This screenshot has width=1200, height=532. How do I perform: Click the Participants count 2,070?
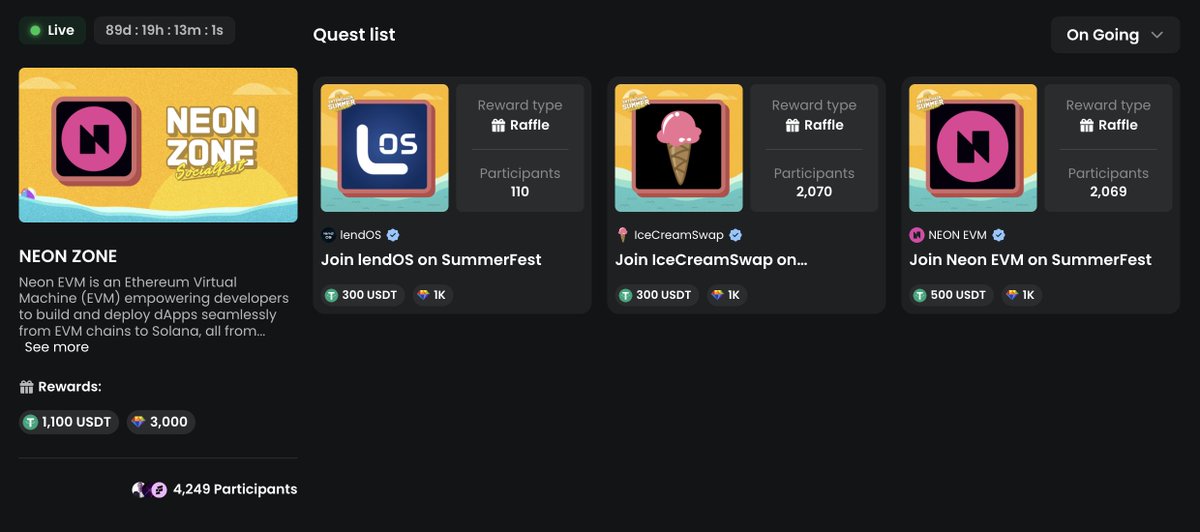tap(814, 191)
